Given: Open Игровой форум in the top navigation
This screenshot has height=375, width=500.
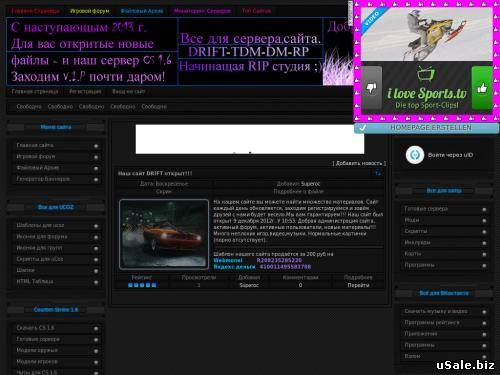Looking at the screenshot, I should (89, 11).
